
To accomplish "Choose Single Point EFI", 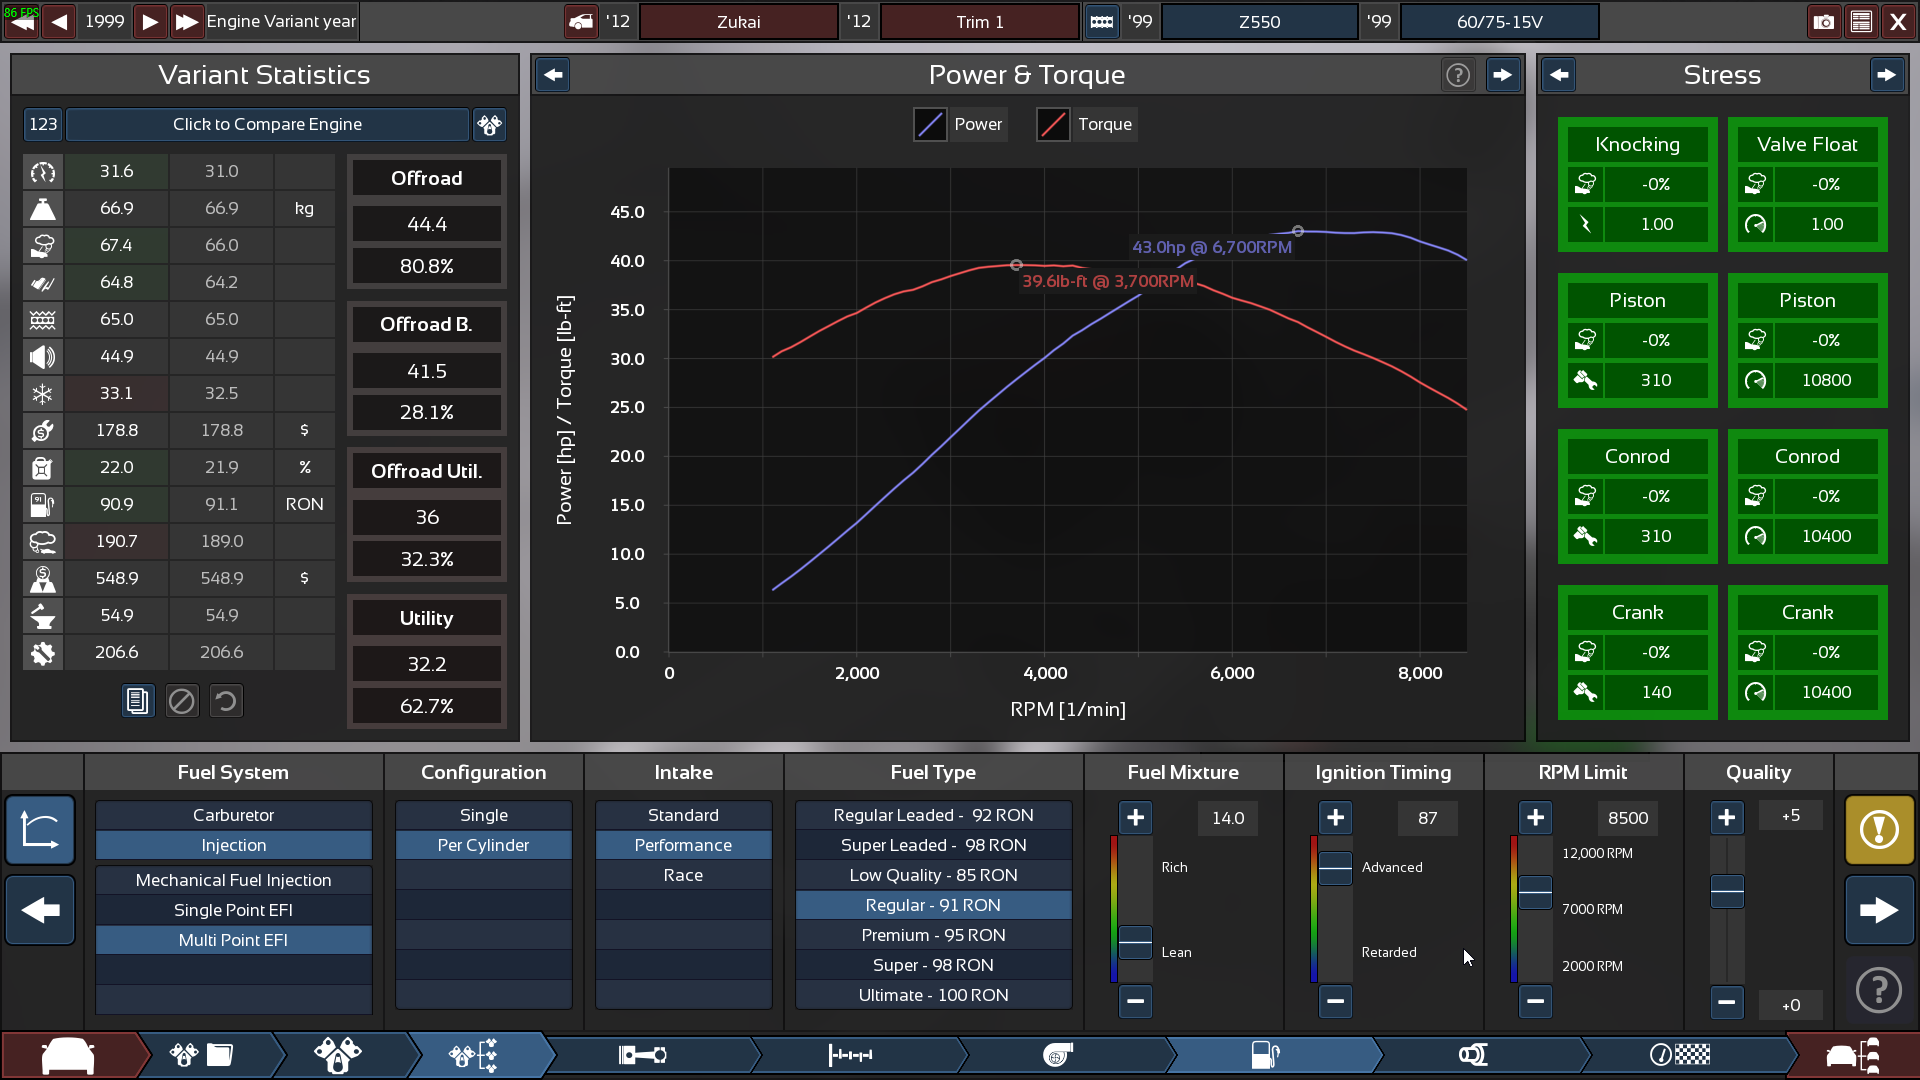I will [234, 910].
